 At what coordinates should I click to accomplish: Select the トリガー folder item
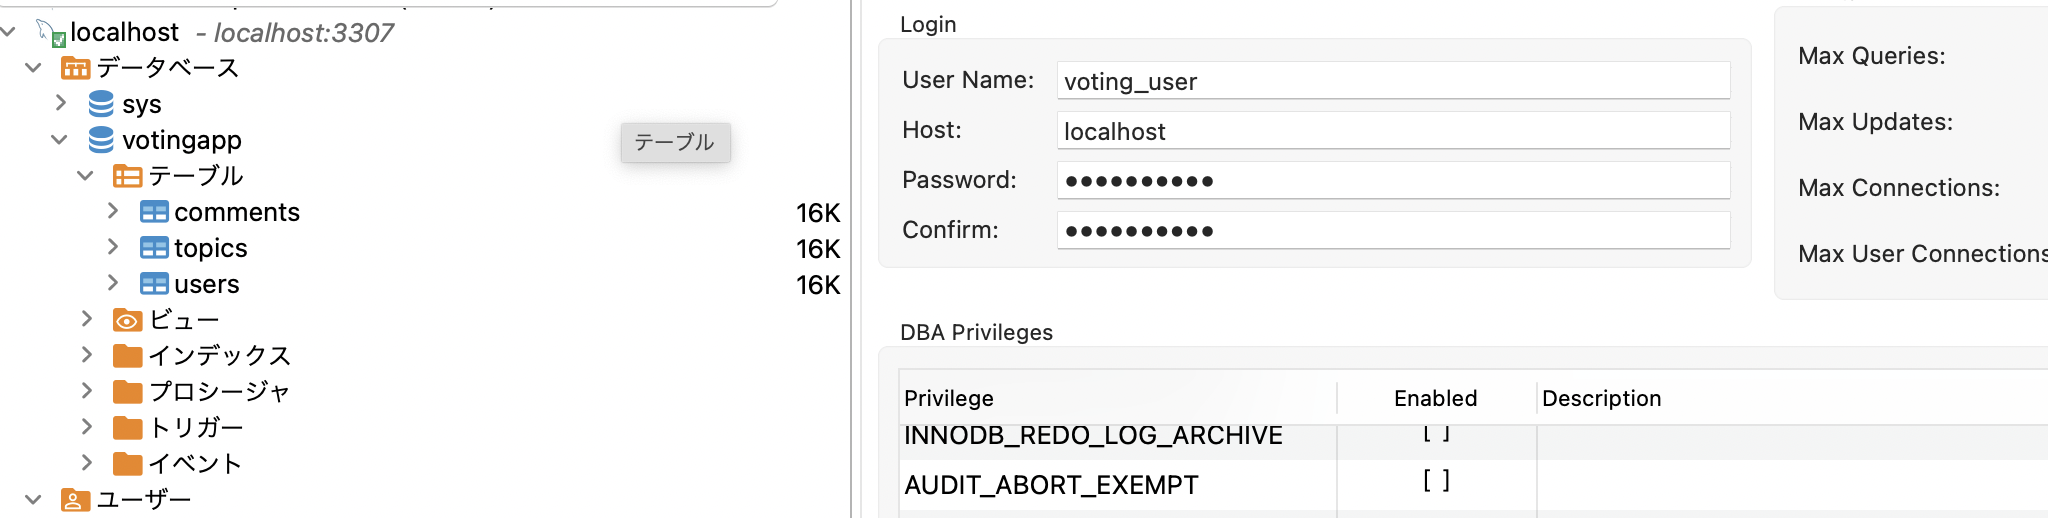click(196, 427)
